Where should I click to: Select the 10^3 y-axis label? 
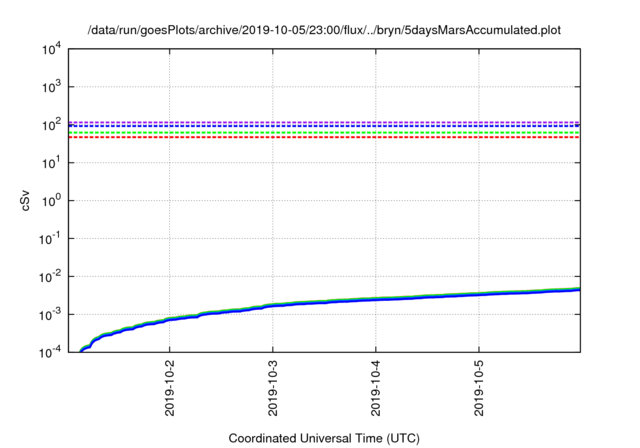click(x=52, y=86)
